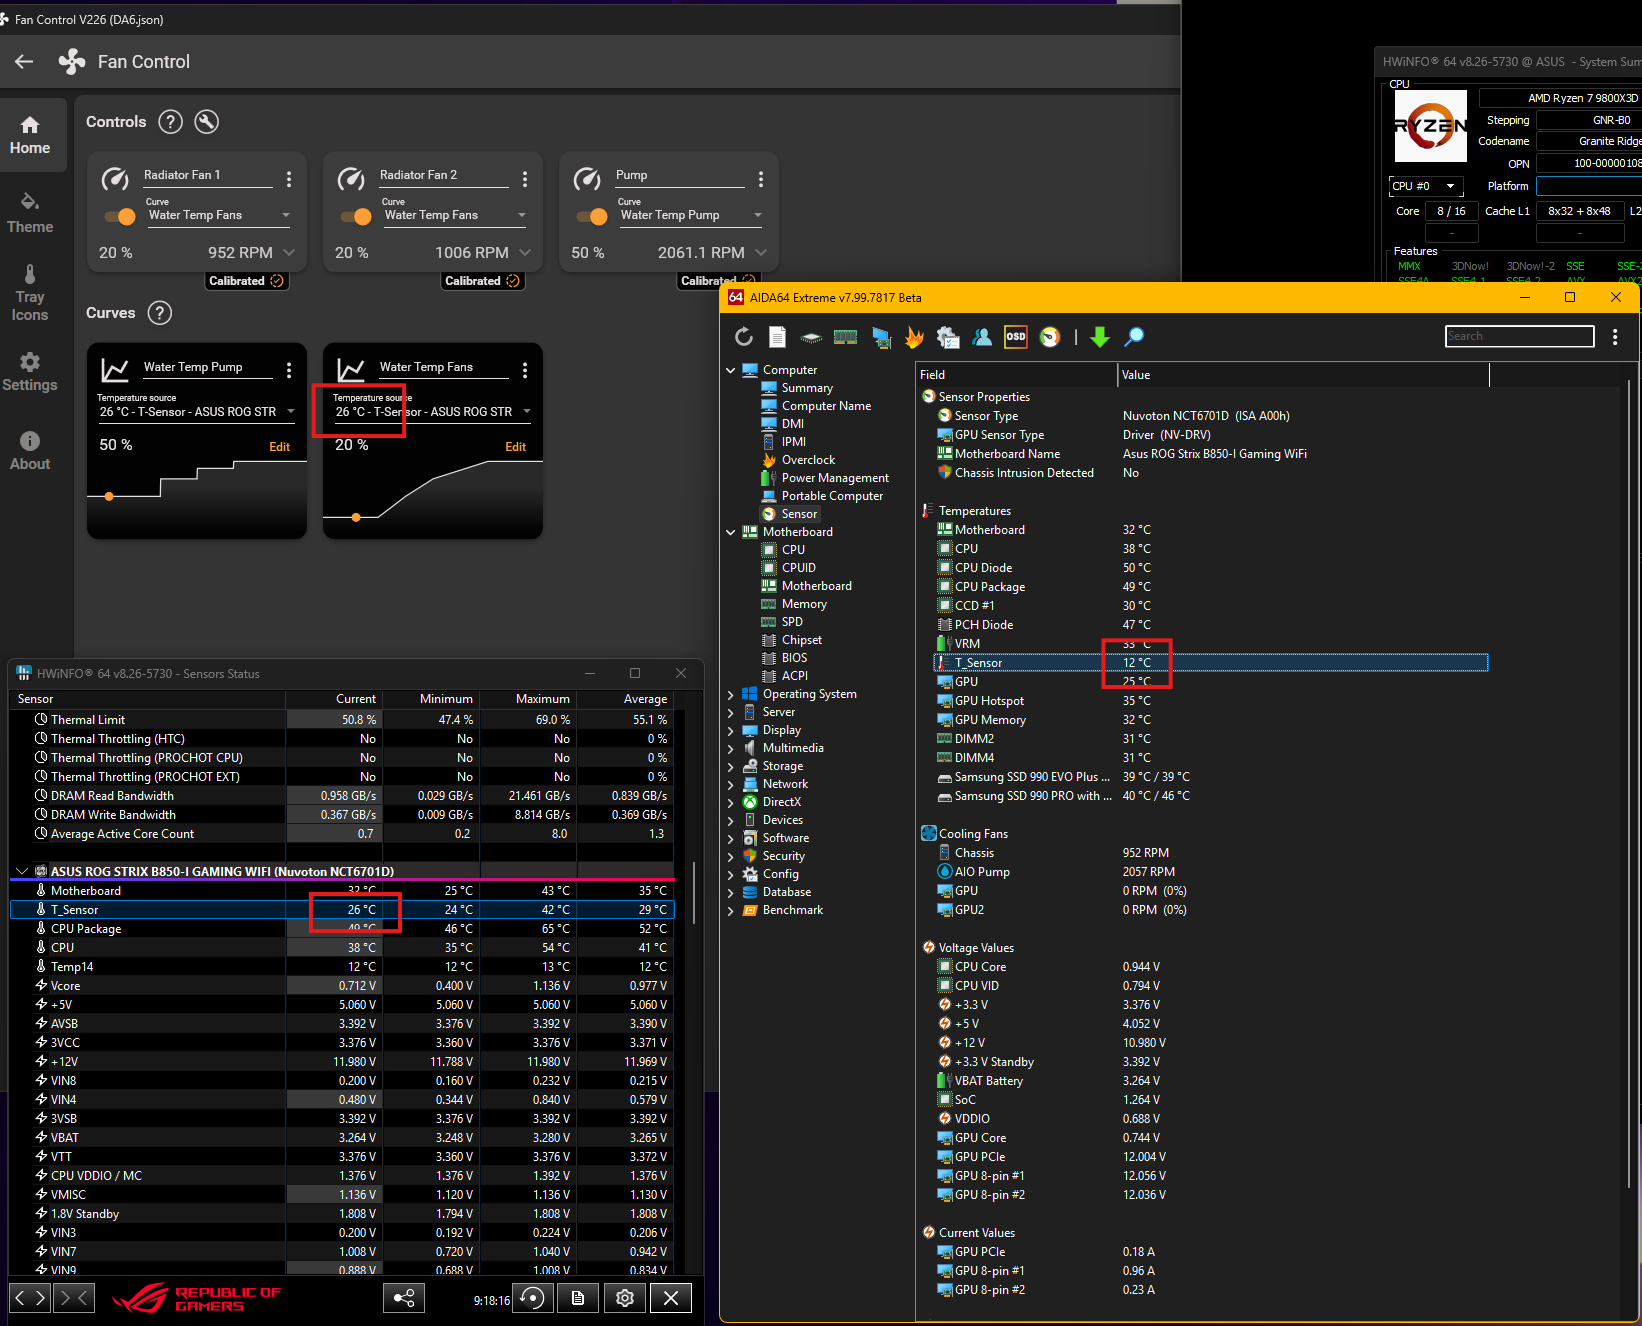Viewport: 1642px width, 1326px height.
Task: Collapse the Motherboard tree node in AIDA64
Action: 730,532
